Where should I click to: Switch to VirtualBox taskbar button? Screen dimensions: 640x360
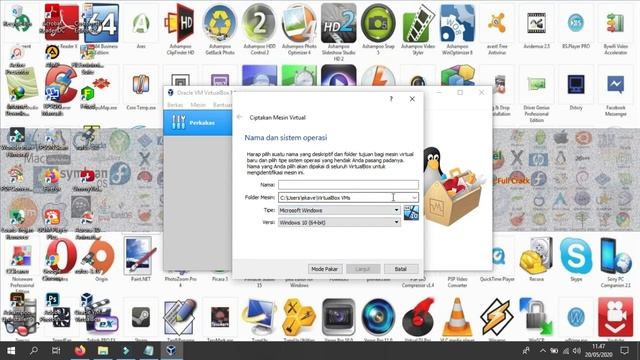coord(171,351)
